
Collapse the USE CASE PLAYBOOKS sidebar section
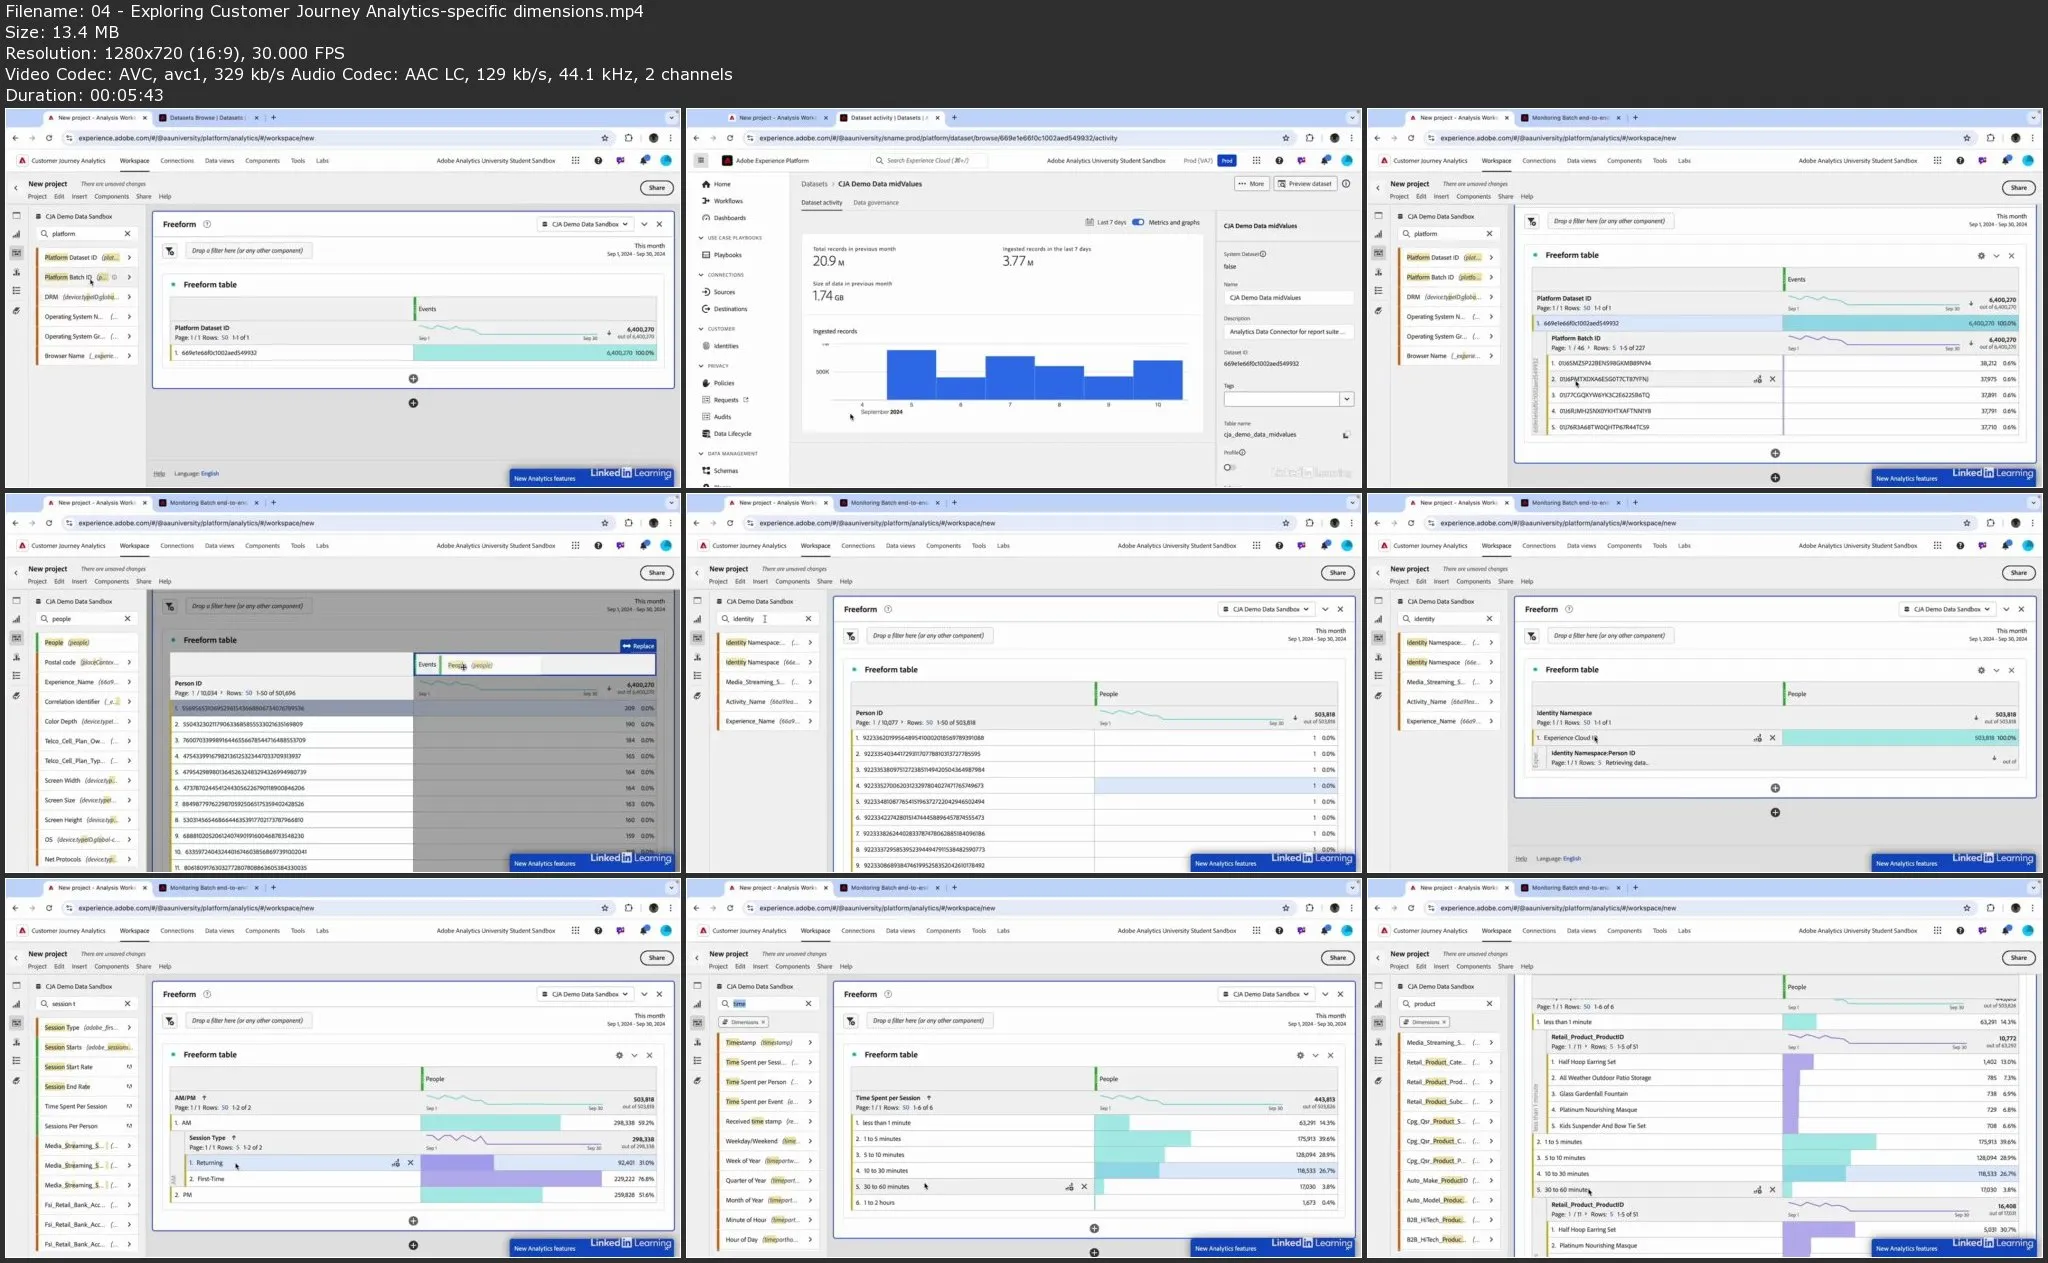click(701, 238)
